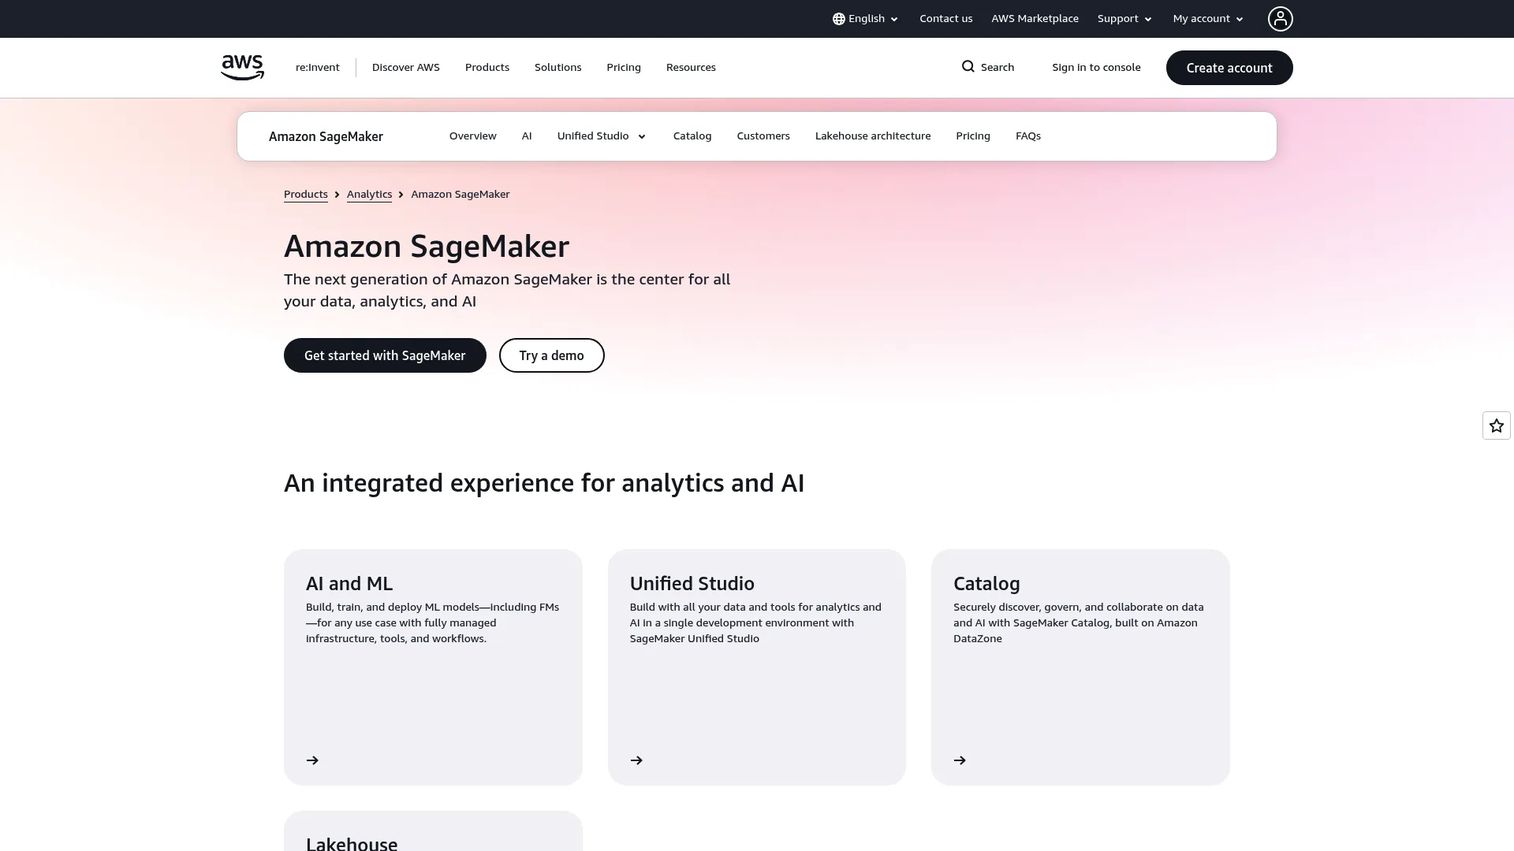Image resolution: width=1514 pixels, height=851 pixels.
Task: Switch to the AI tab
Action: pos(527,136)
